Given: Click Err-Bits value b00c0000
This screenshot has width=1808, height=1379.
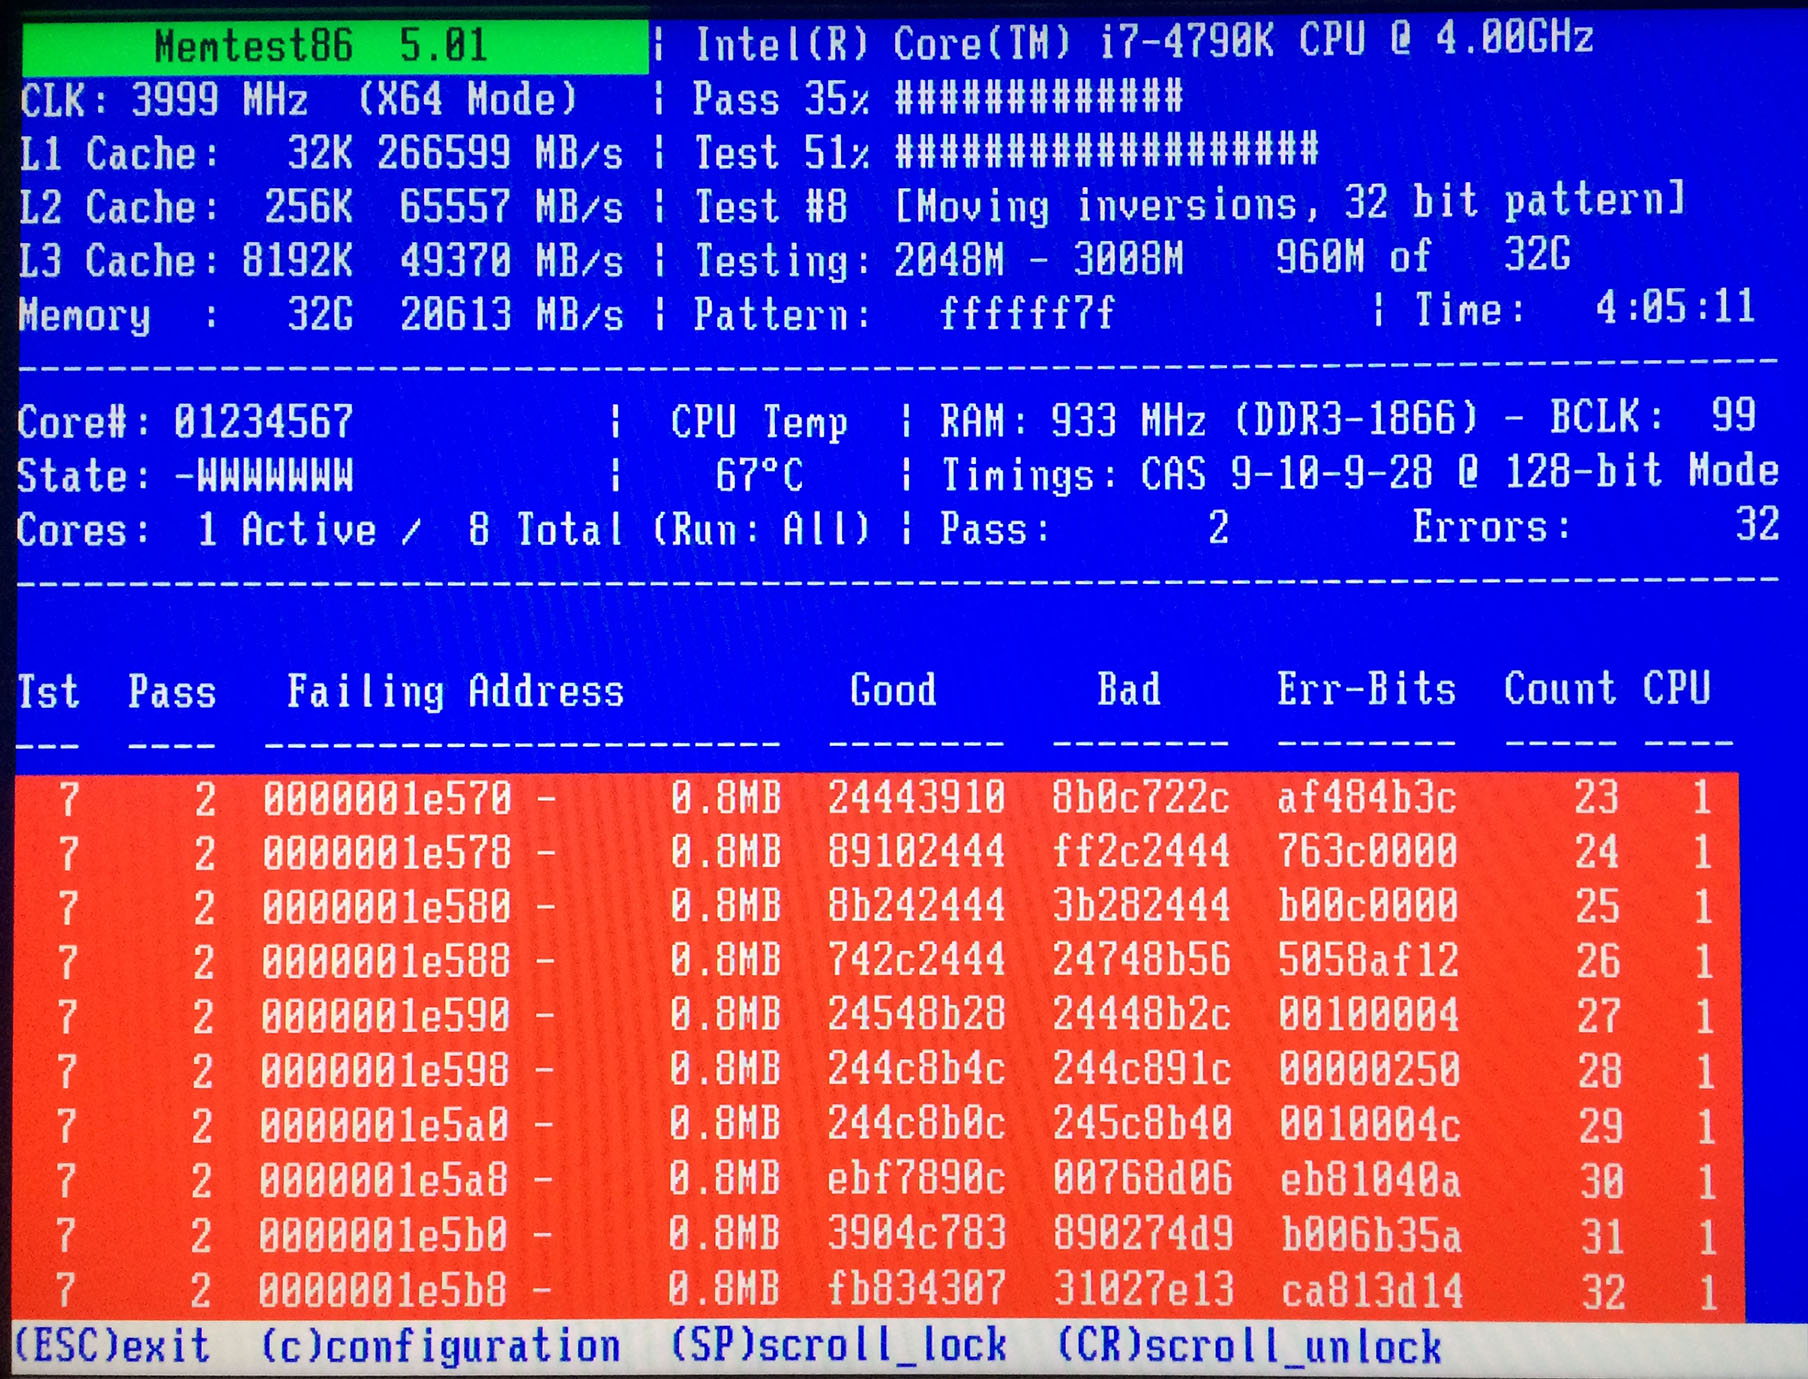Looking at the screenshot, I should (1367, 905).
